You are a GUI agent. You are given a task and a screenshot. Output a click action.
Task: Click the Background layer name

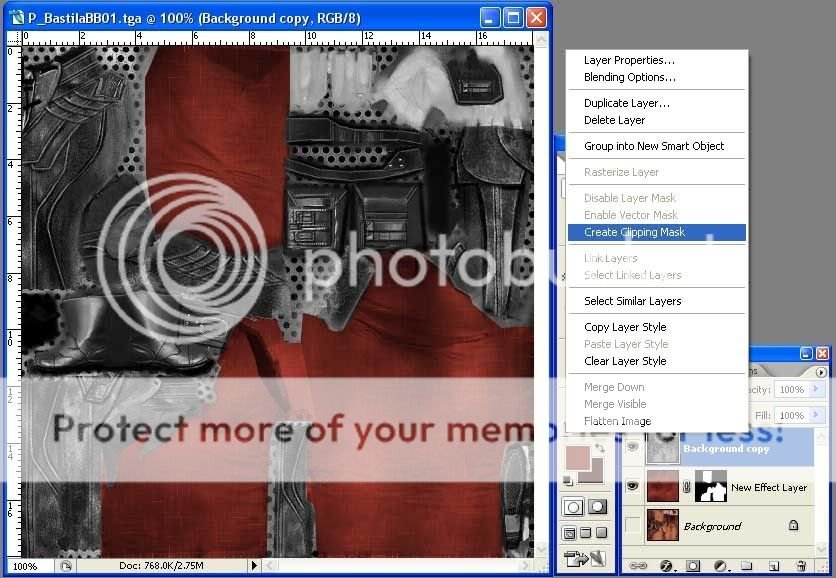coord(712,526)
